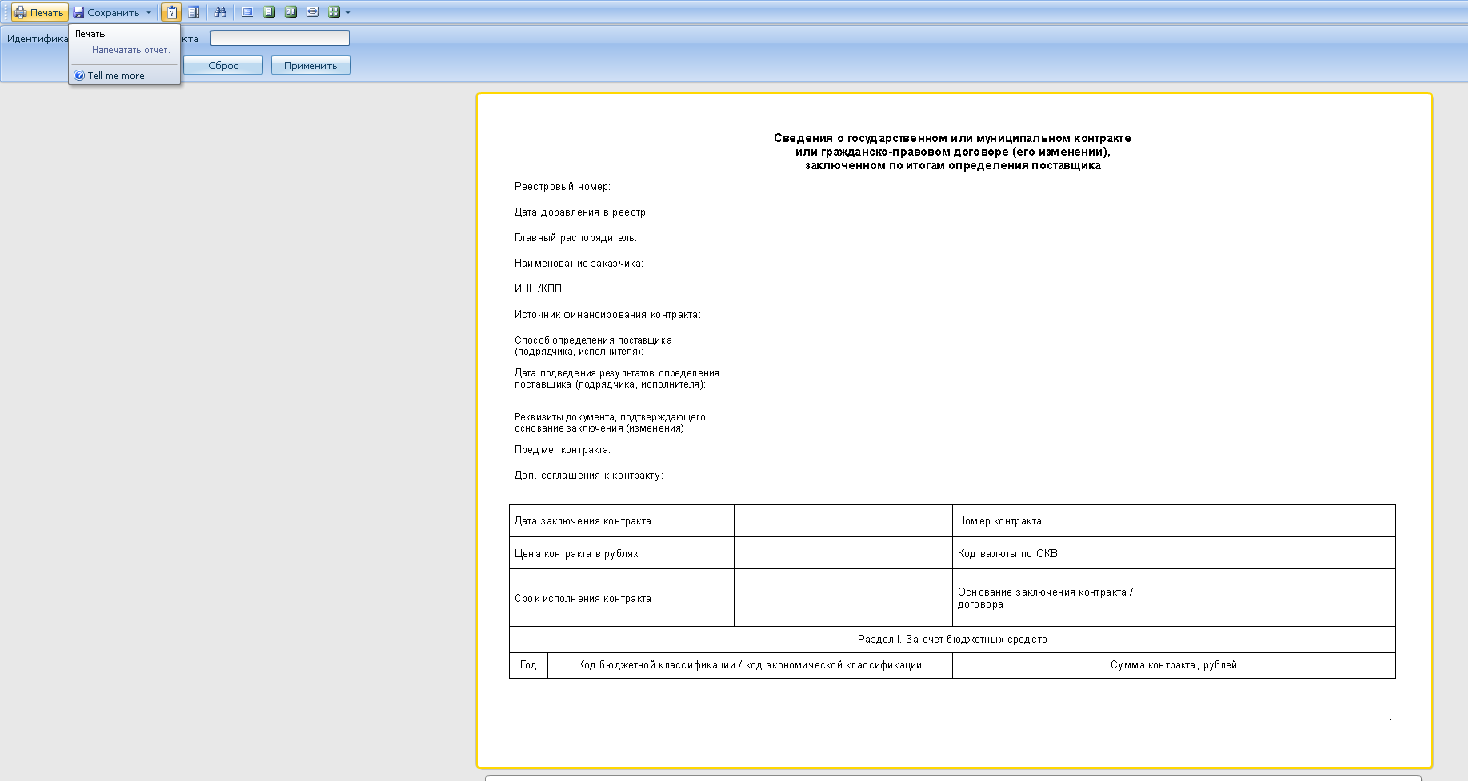Screen dimensions: 1468x781
Task: Select the page width view icon
Action: click(x=313, y=12)
